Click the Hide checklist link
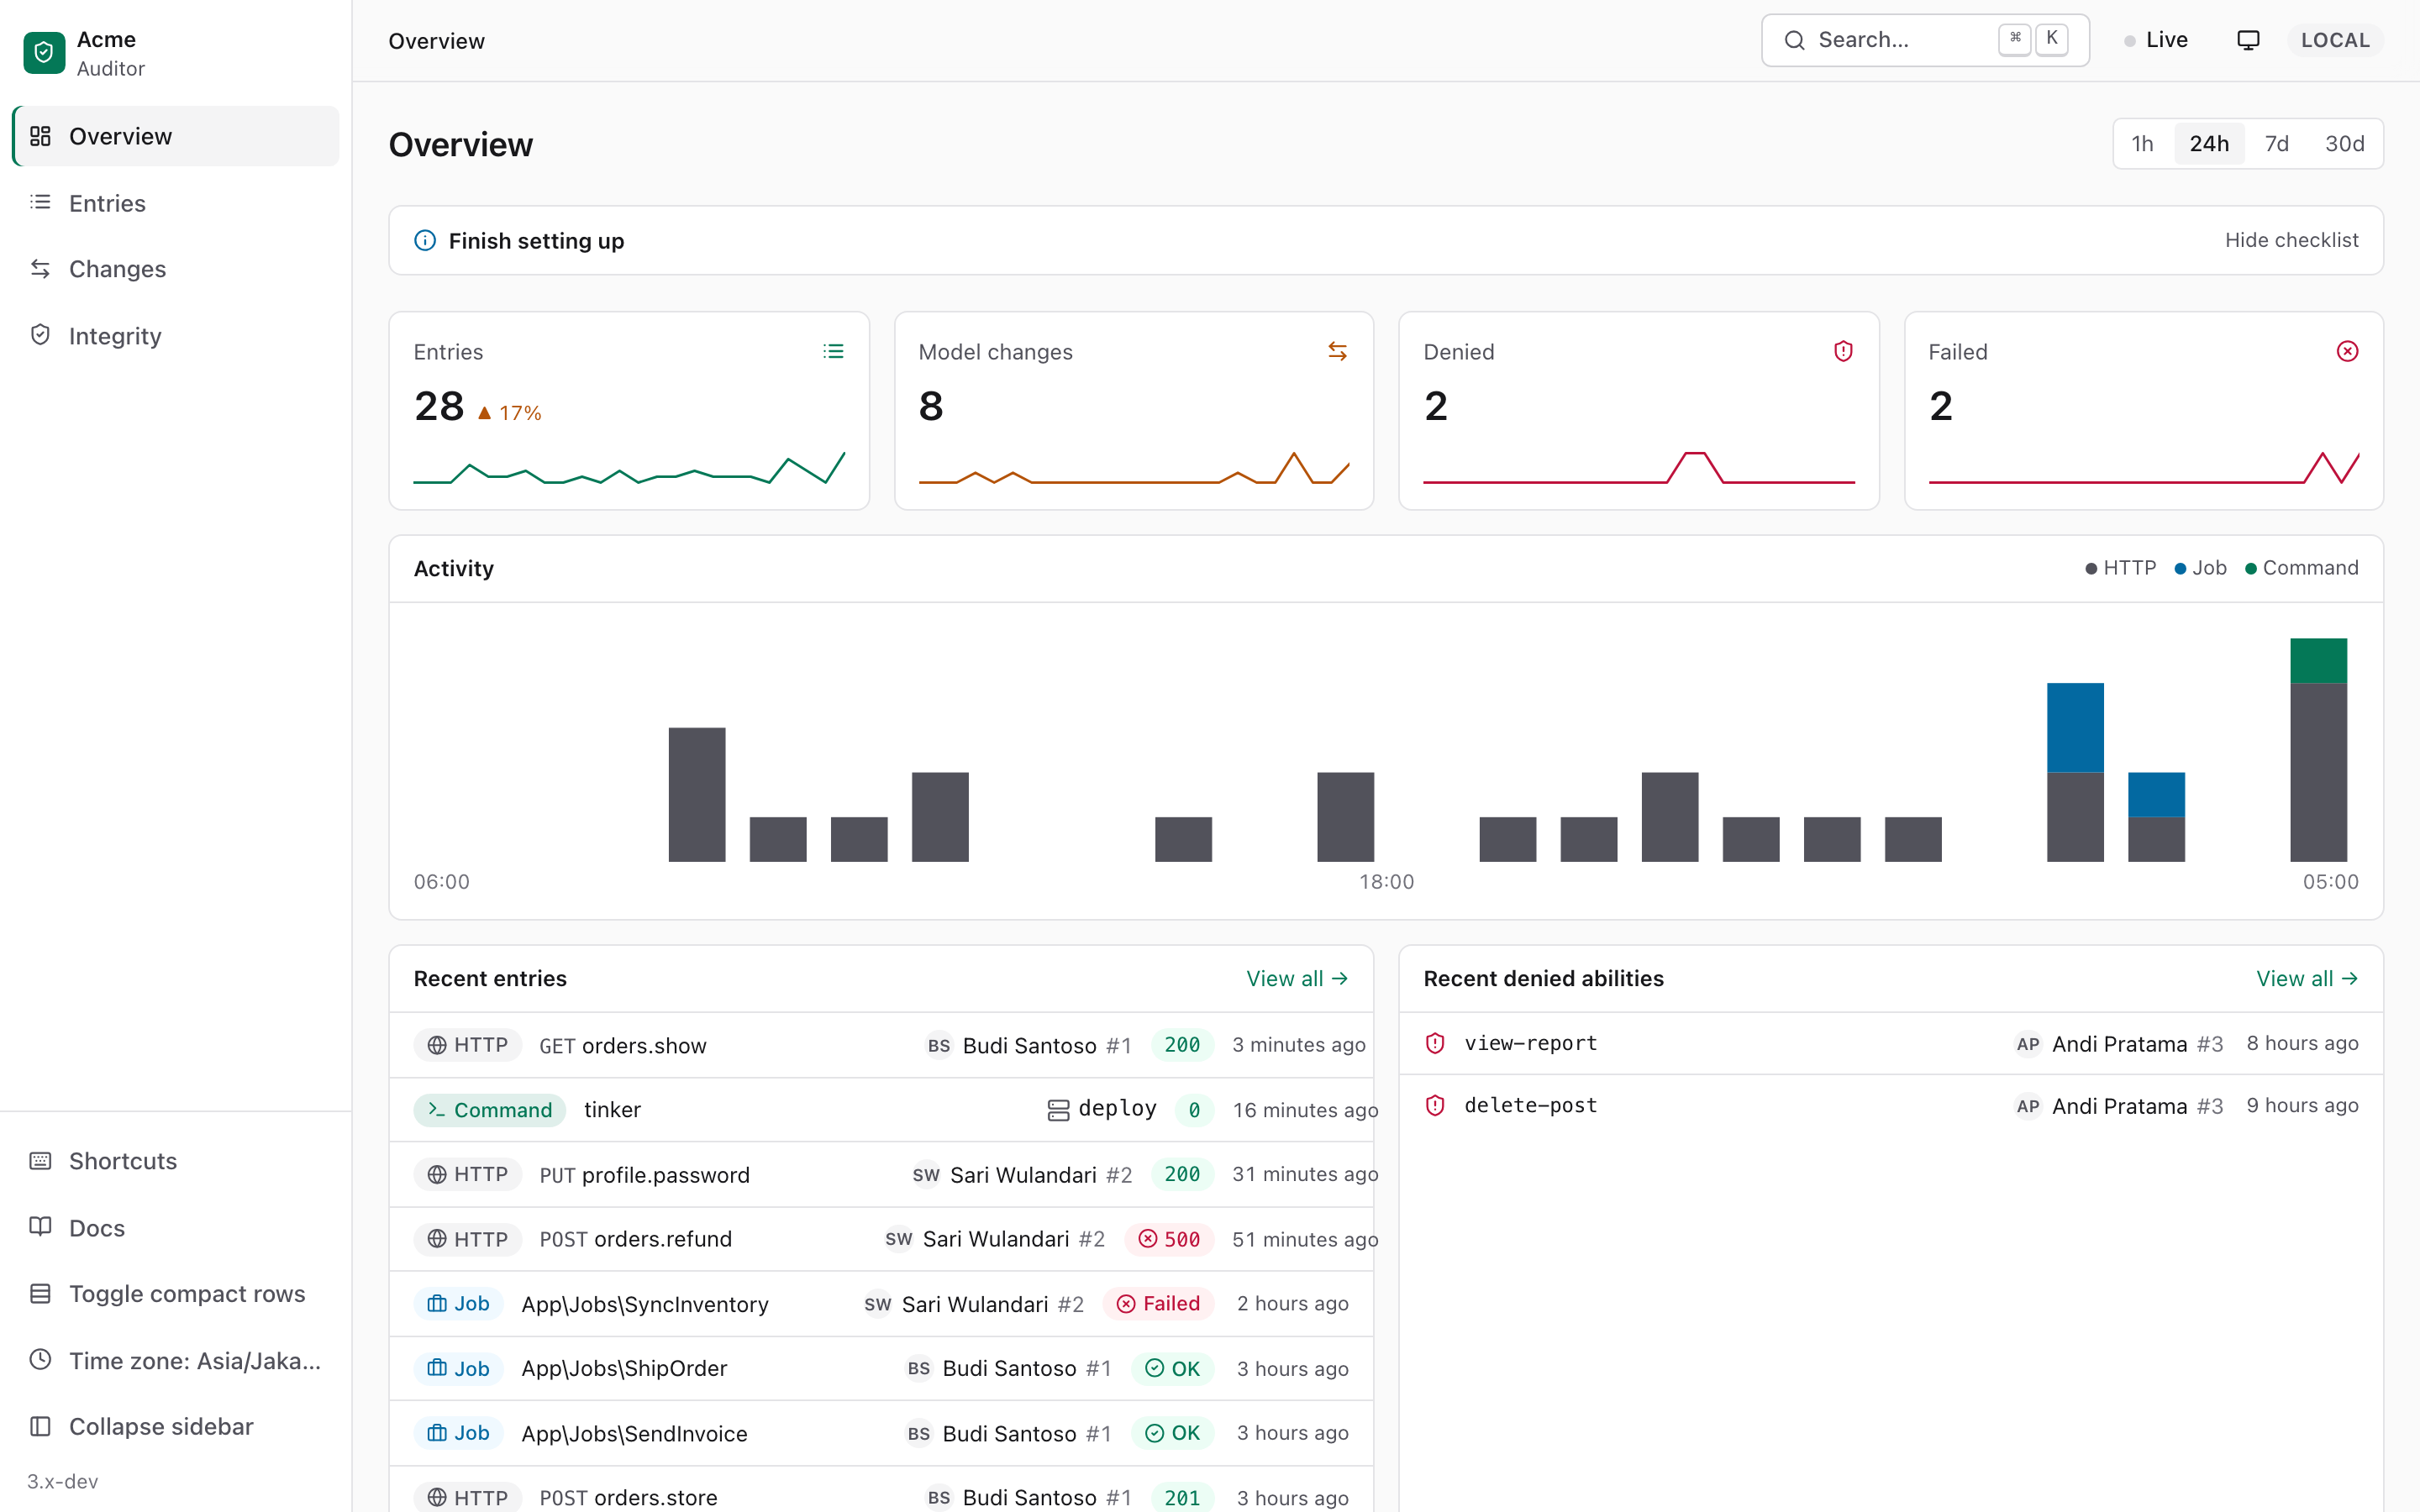 (x=2291, y=240)
